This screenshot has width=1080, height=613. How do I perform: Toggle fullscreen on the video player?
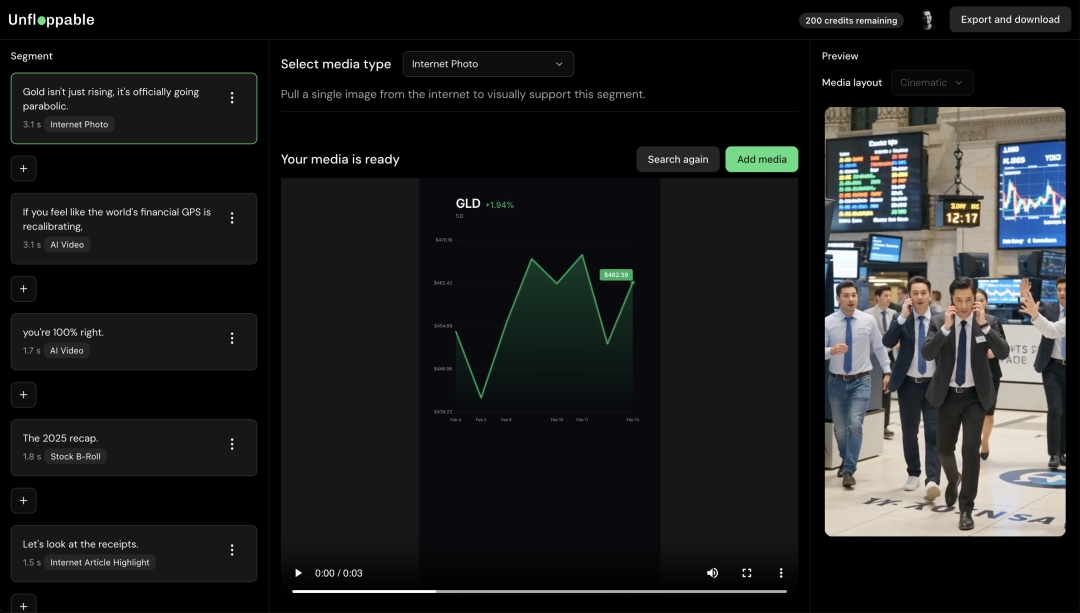pos(746,573)
